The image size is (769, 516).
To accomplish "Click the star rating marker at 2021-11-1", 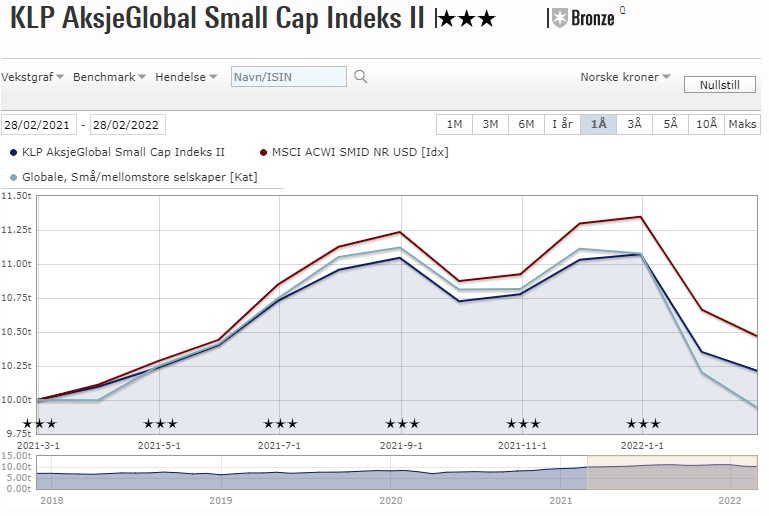I will point(523,423).
